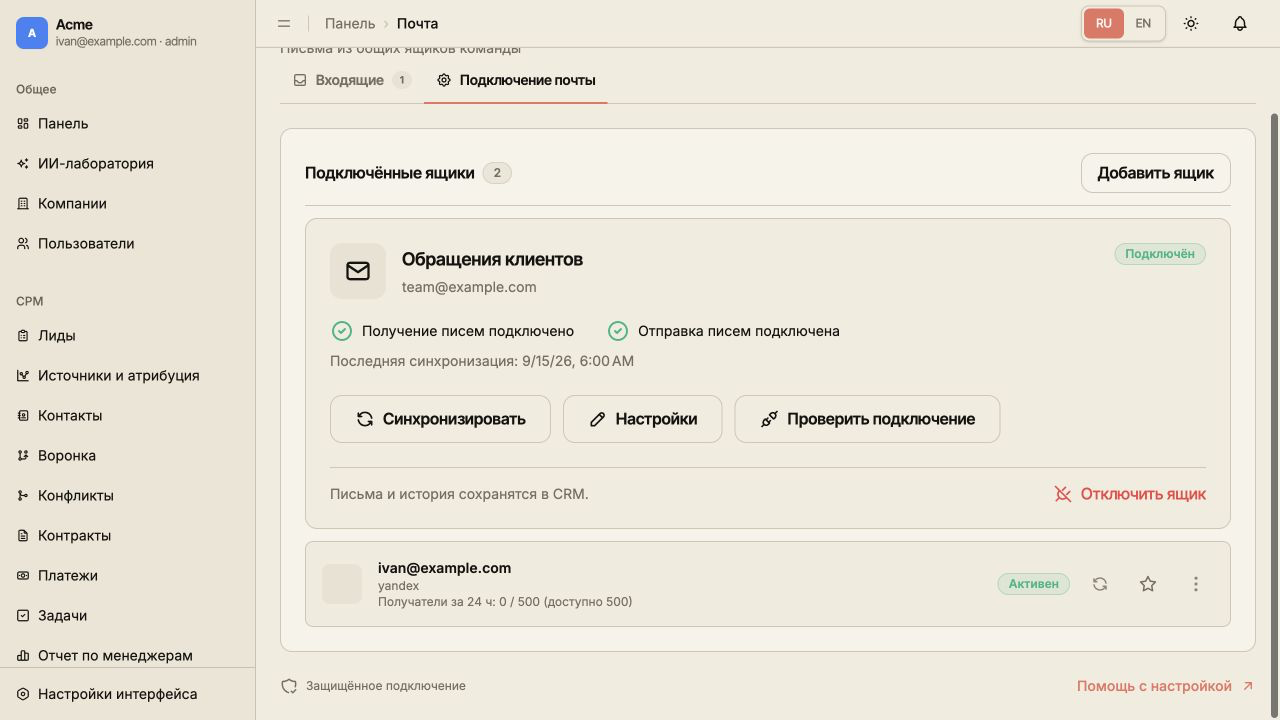Go to Панель in the sidebar
The height and width of the screenshot is (720, 1280).
click(x=128, y=123)
